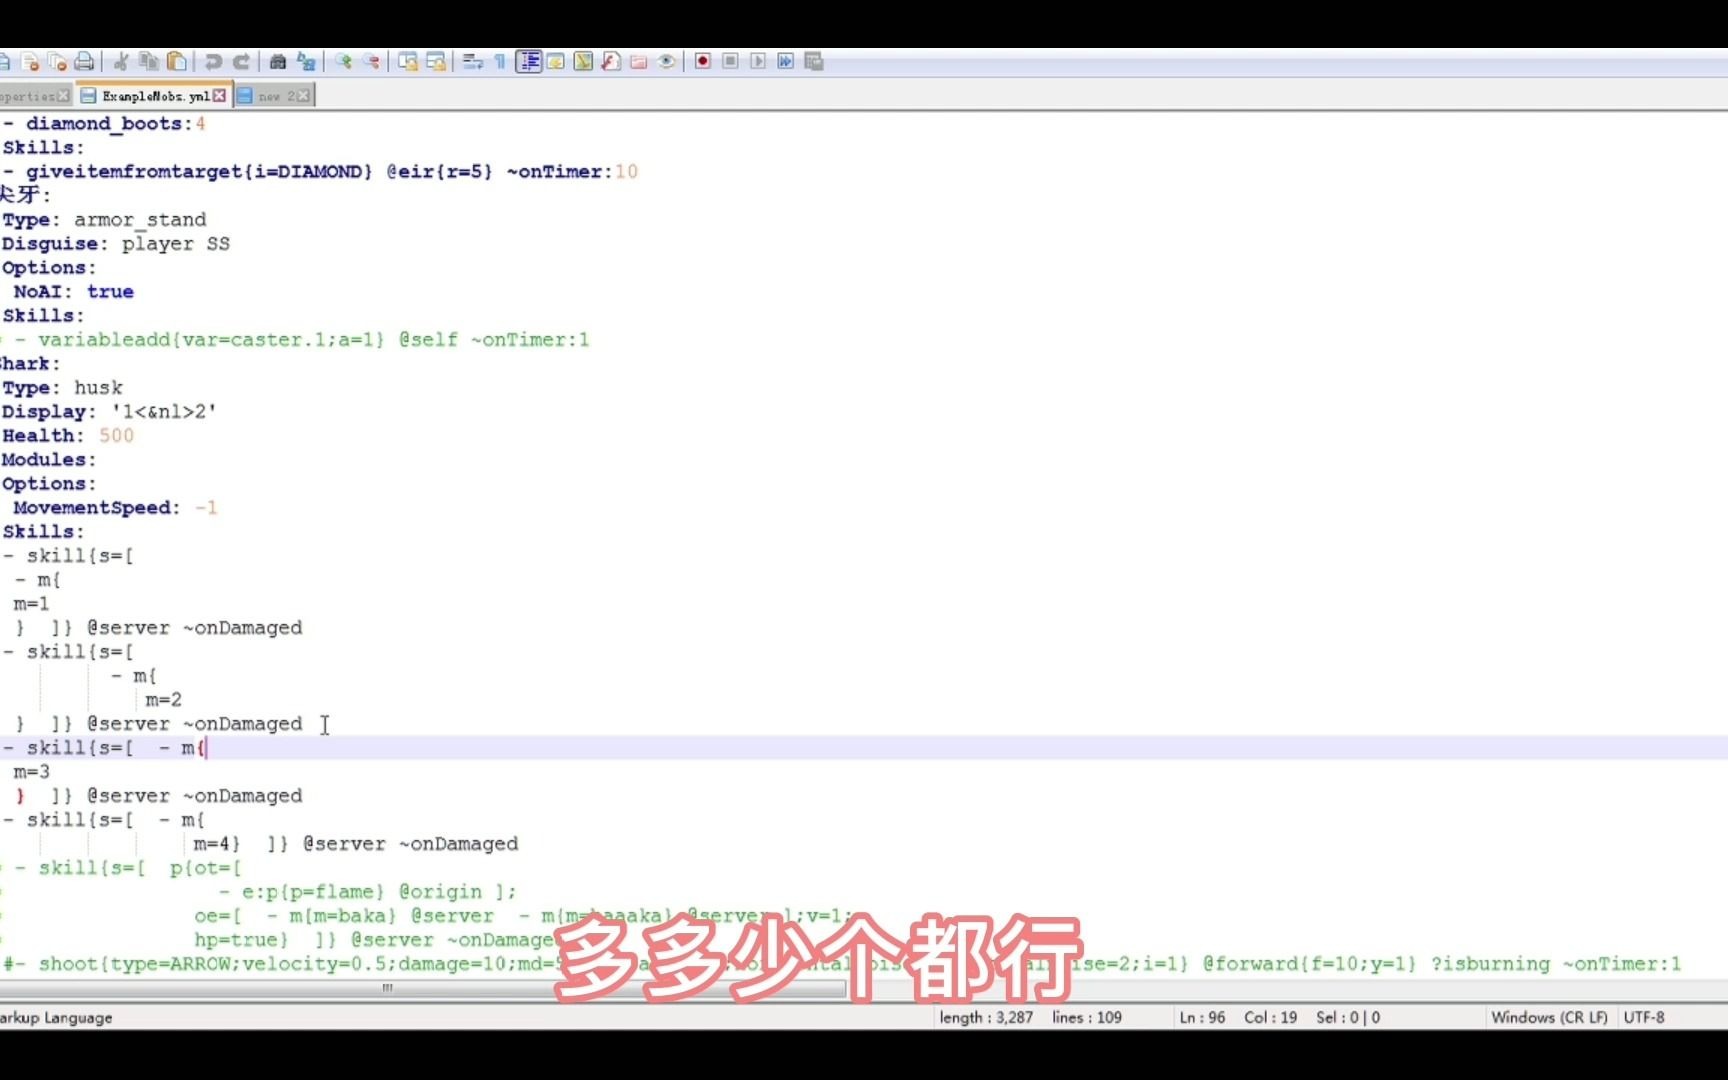Open the Replace dialog icon
This screenshot has width=1728, height=1080.
[x=306, y=62]
